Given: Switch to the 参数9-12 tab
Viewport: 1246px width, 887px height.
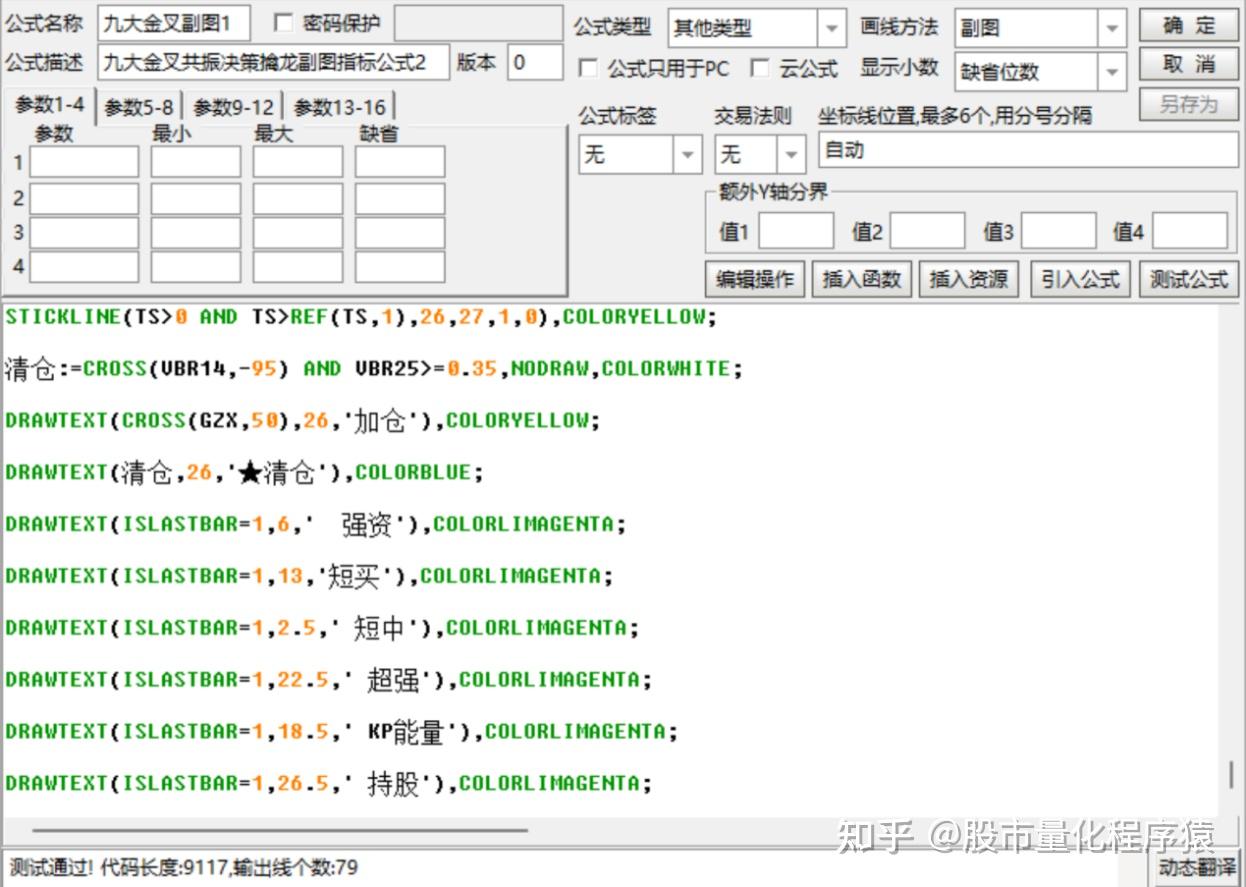Looking at the screenshot, I should (233, 108).
